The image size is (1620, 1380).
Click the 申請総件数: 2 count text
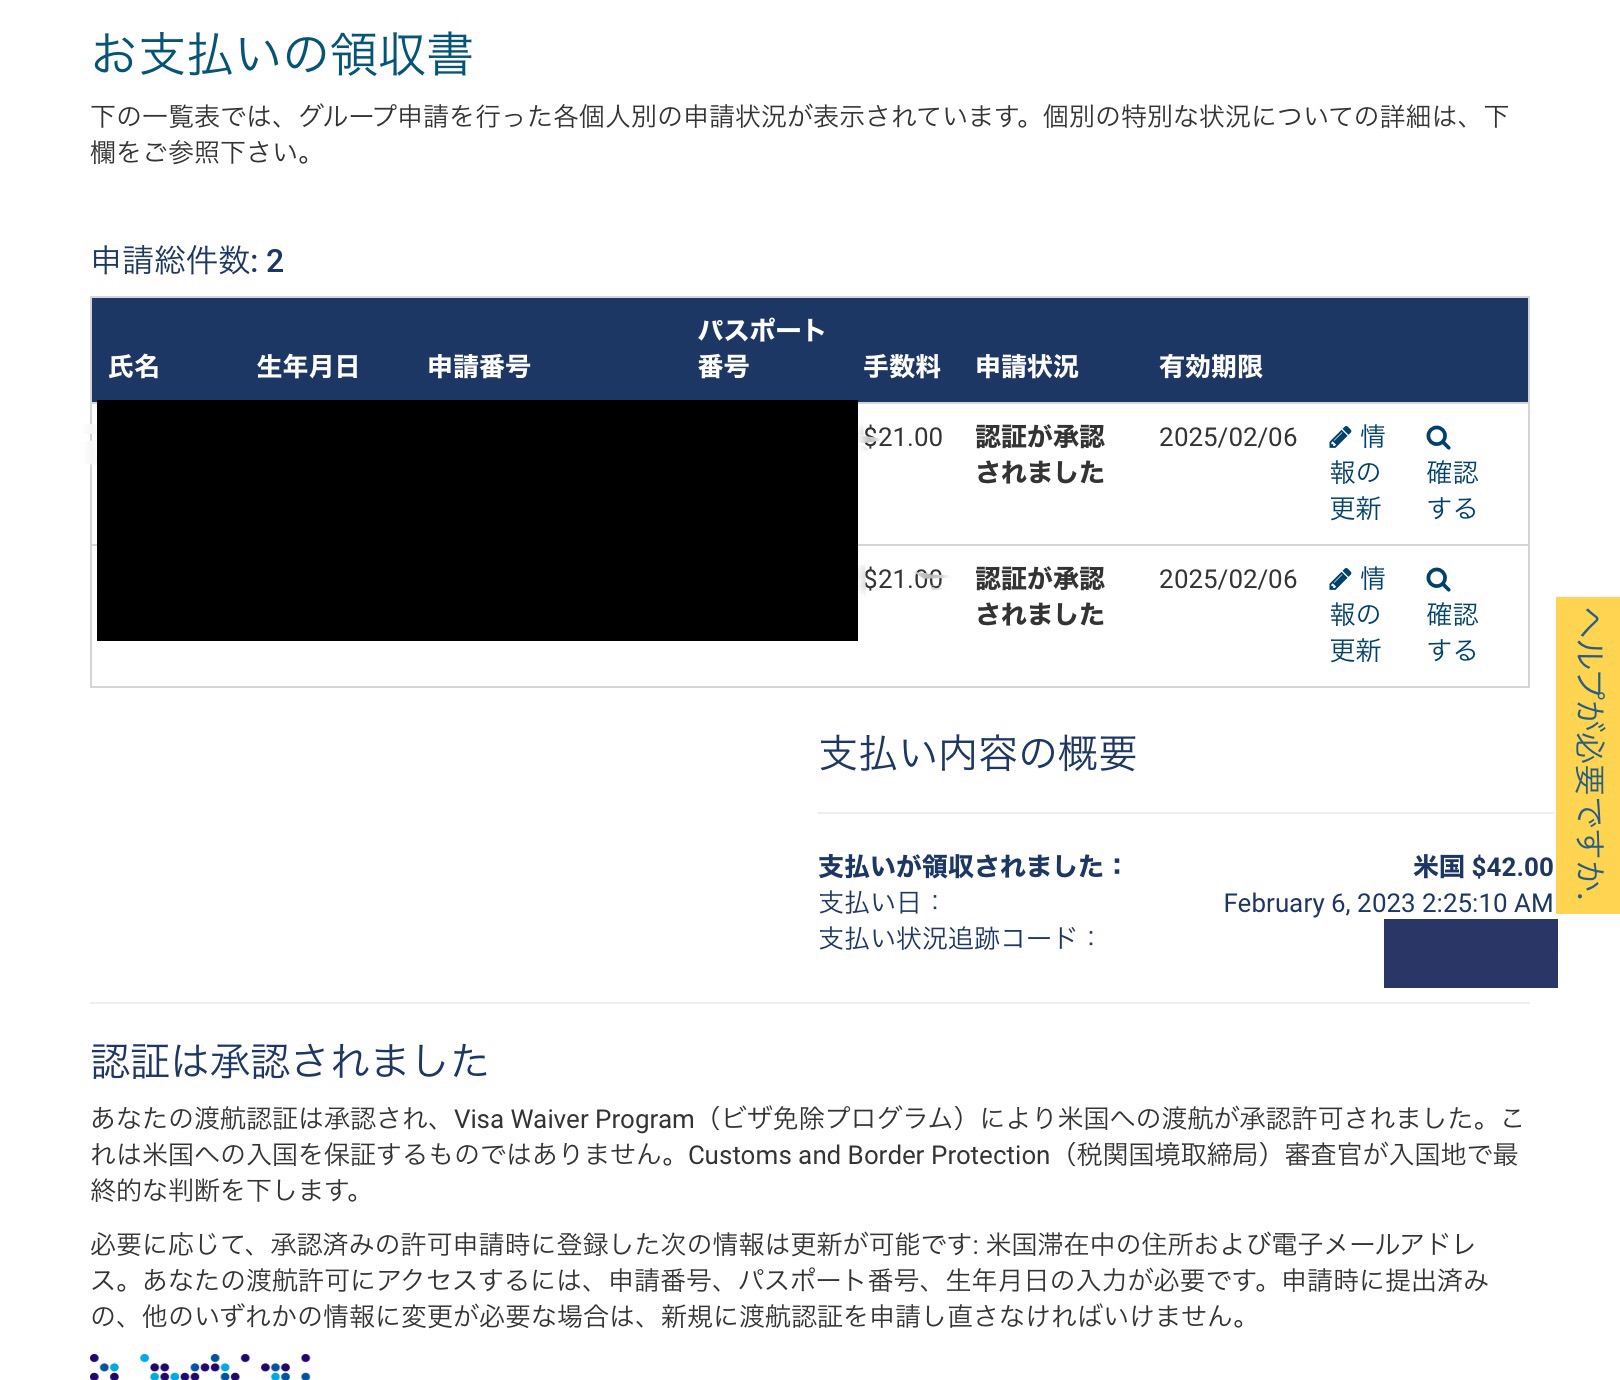click(x=188, y=261)
